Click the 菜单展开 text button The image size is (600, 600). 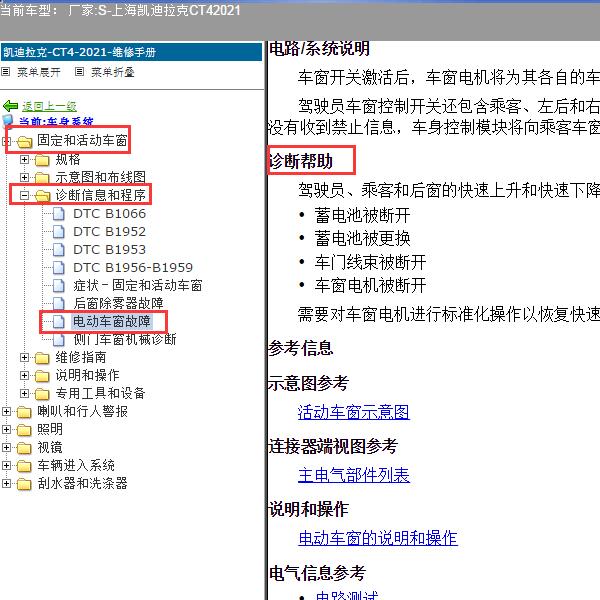pyautogui.click(x=39, y=72)
